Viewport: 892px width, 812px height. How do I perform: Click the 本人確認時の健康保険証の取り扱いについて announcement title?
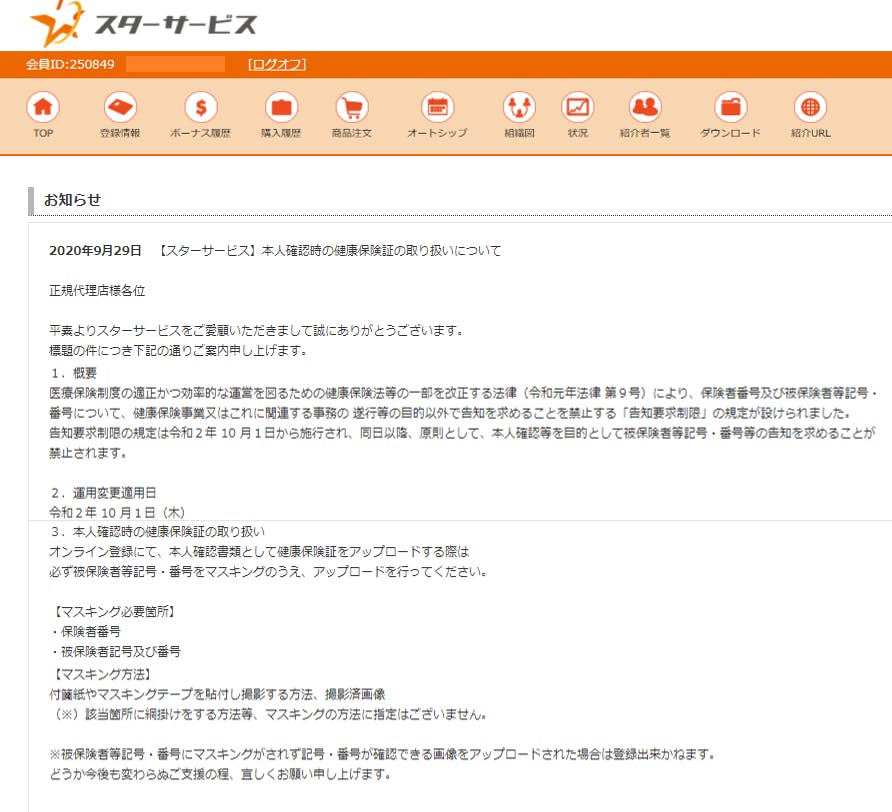(381, 251)
